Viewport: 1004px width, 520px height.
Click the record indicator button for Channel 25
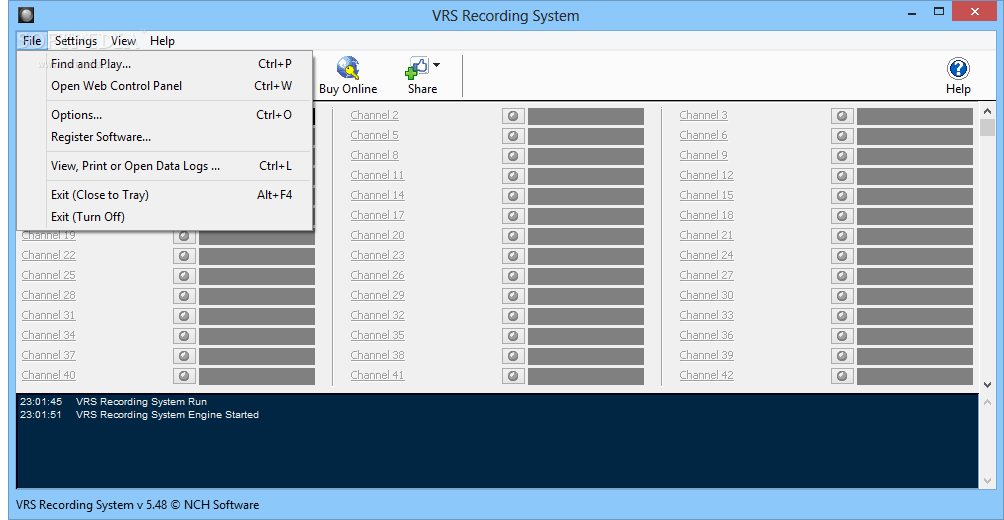click(x=184, y=275)
